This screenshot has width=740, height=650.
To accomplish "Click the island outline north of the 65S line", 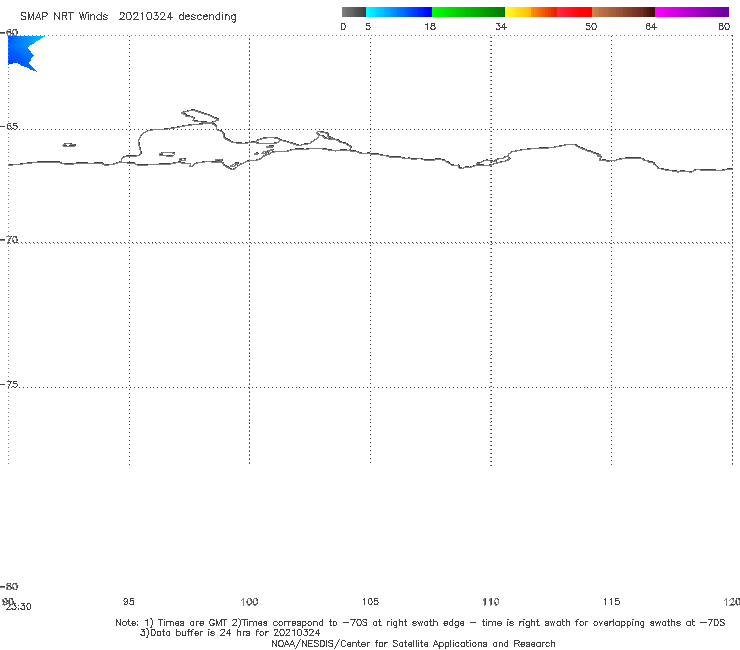I will click(x=200, y=116).
